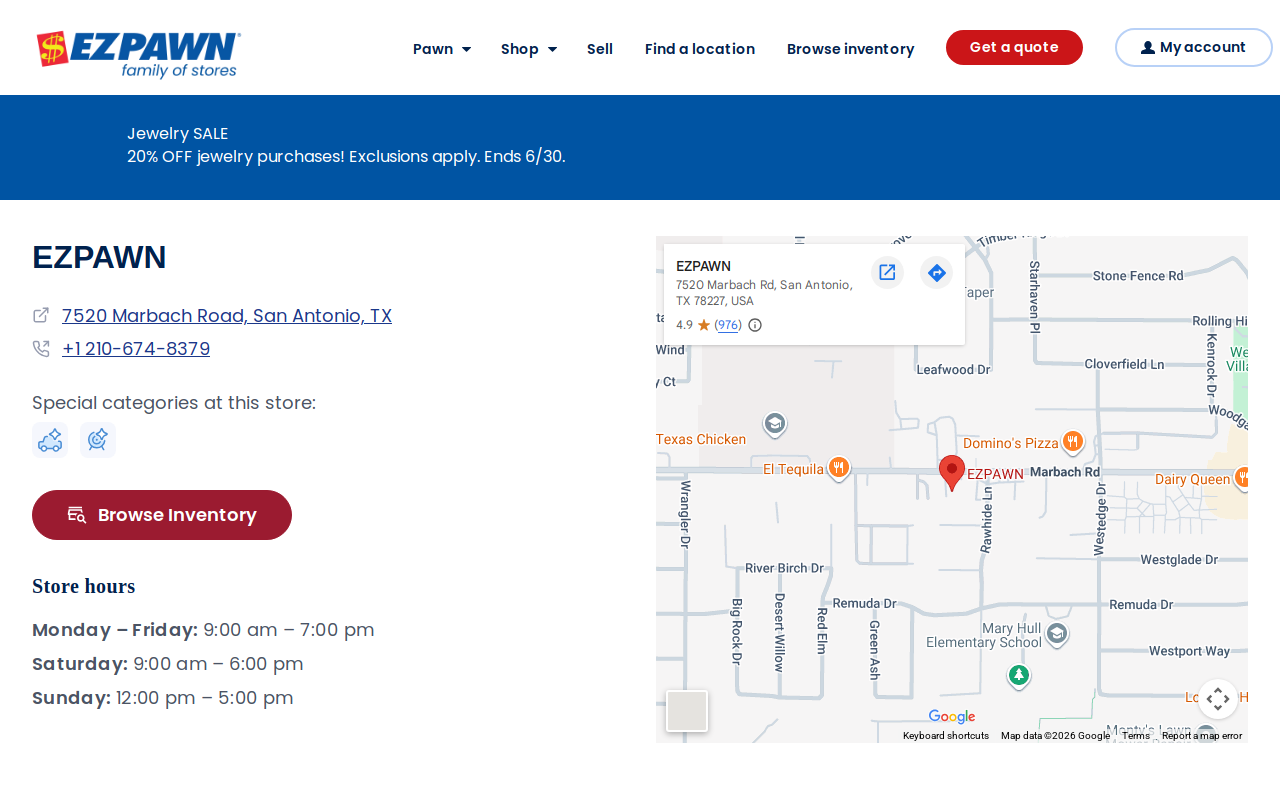Click the directions icon in map card
The image size is (1280, 800).
point(936,272)
